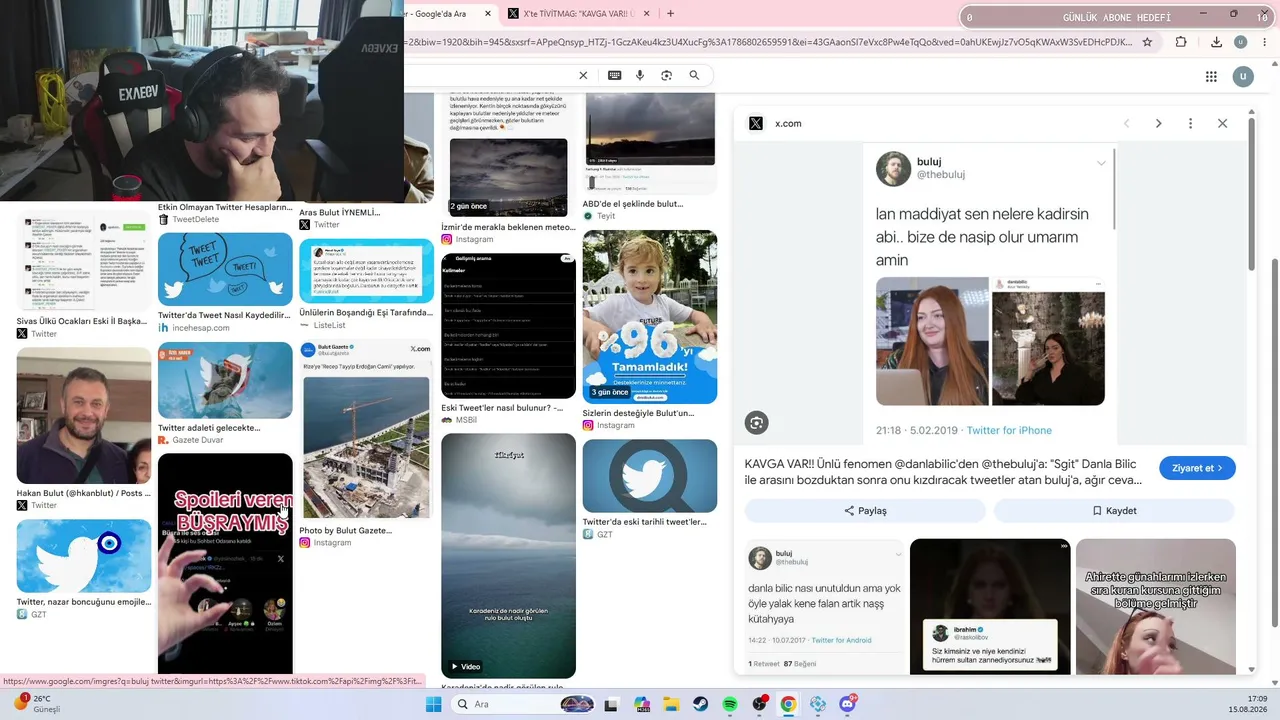Open the Karadeniz rulo bulut video thumbnail
The height and width of the screenshot is (720, 1280).
pos(508,555)
